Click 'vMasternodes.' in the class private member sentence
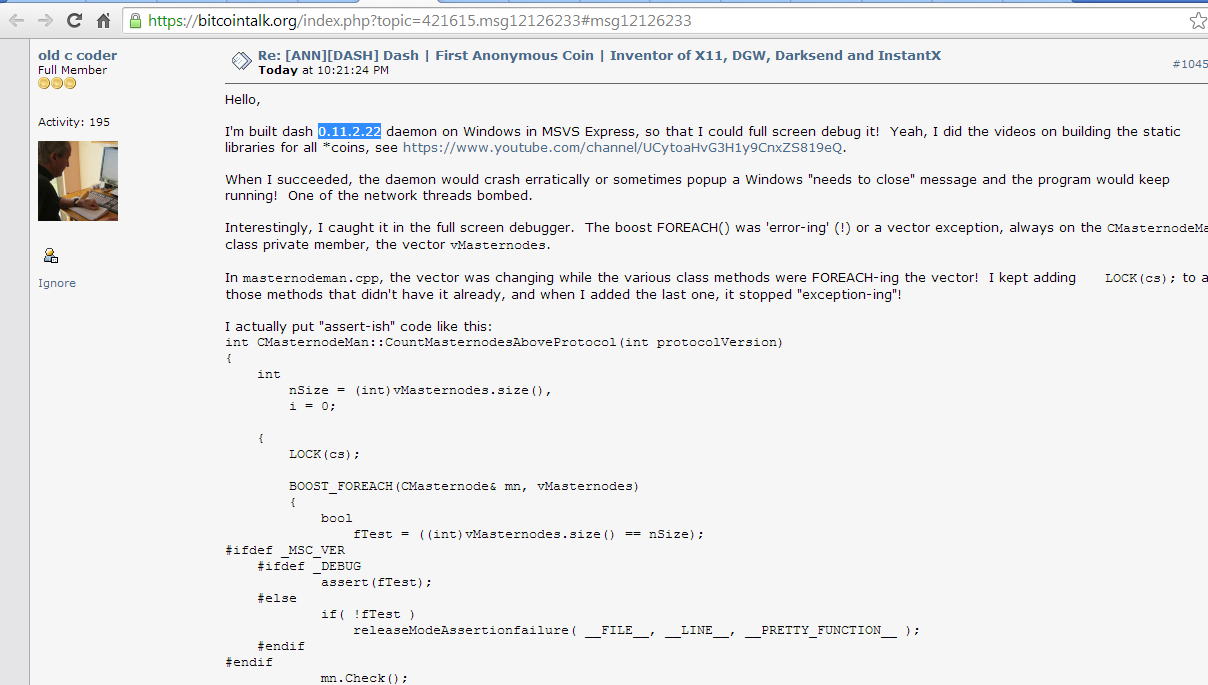The image size is (1208, 685). [x=499, y=244]
